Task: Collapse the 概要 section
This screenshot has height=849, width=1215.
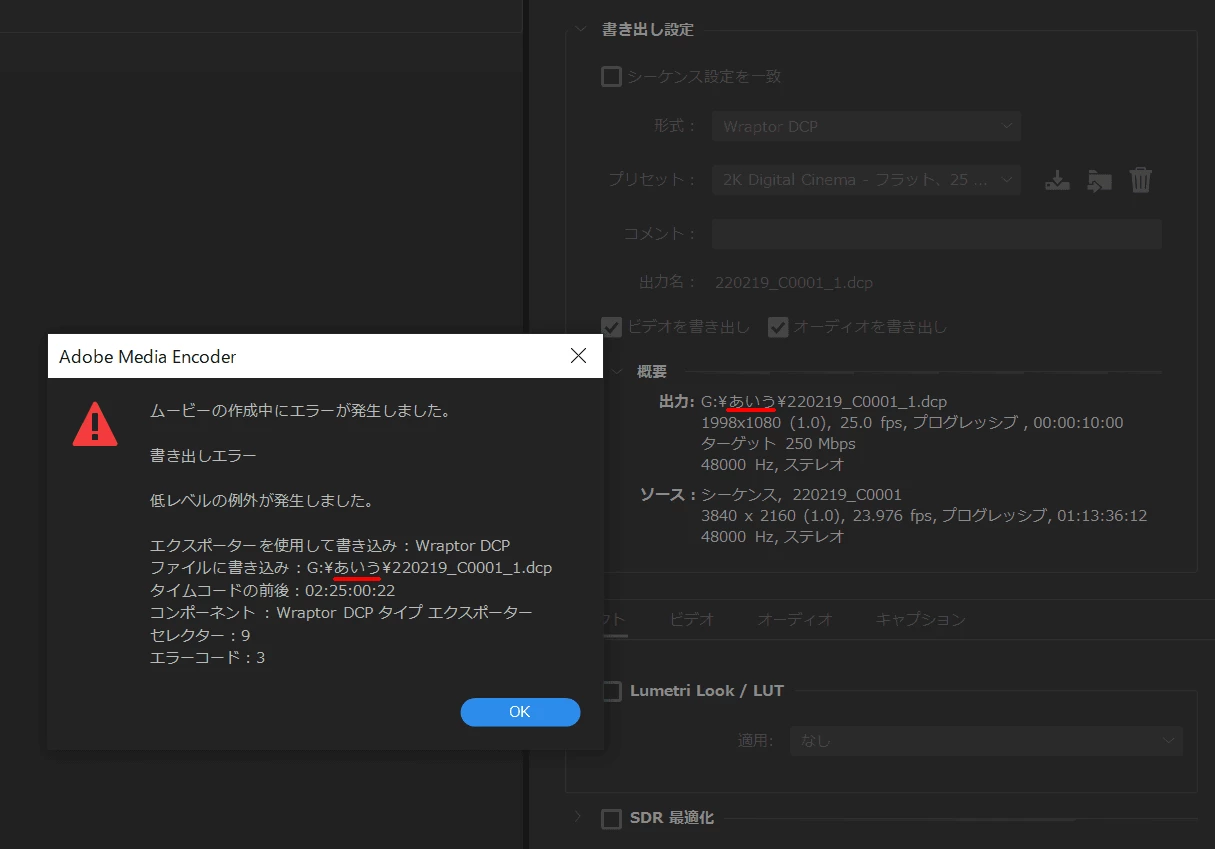Action: point(616,371)
